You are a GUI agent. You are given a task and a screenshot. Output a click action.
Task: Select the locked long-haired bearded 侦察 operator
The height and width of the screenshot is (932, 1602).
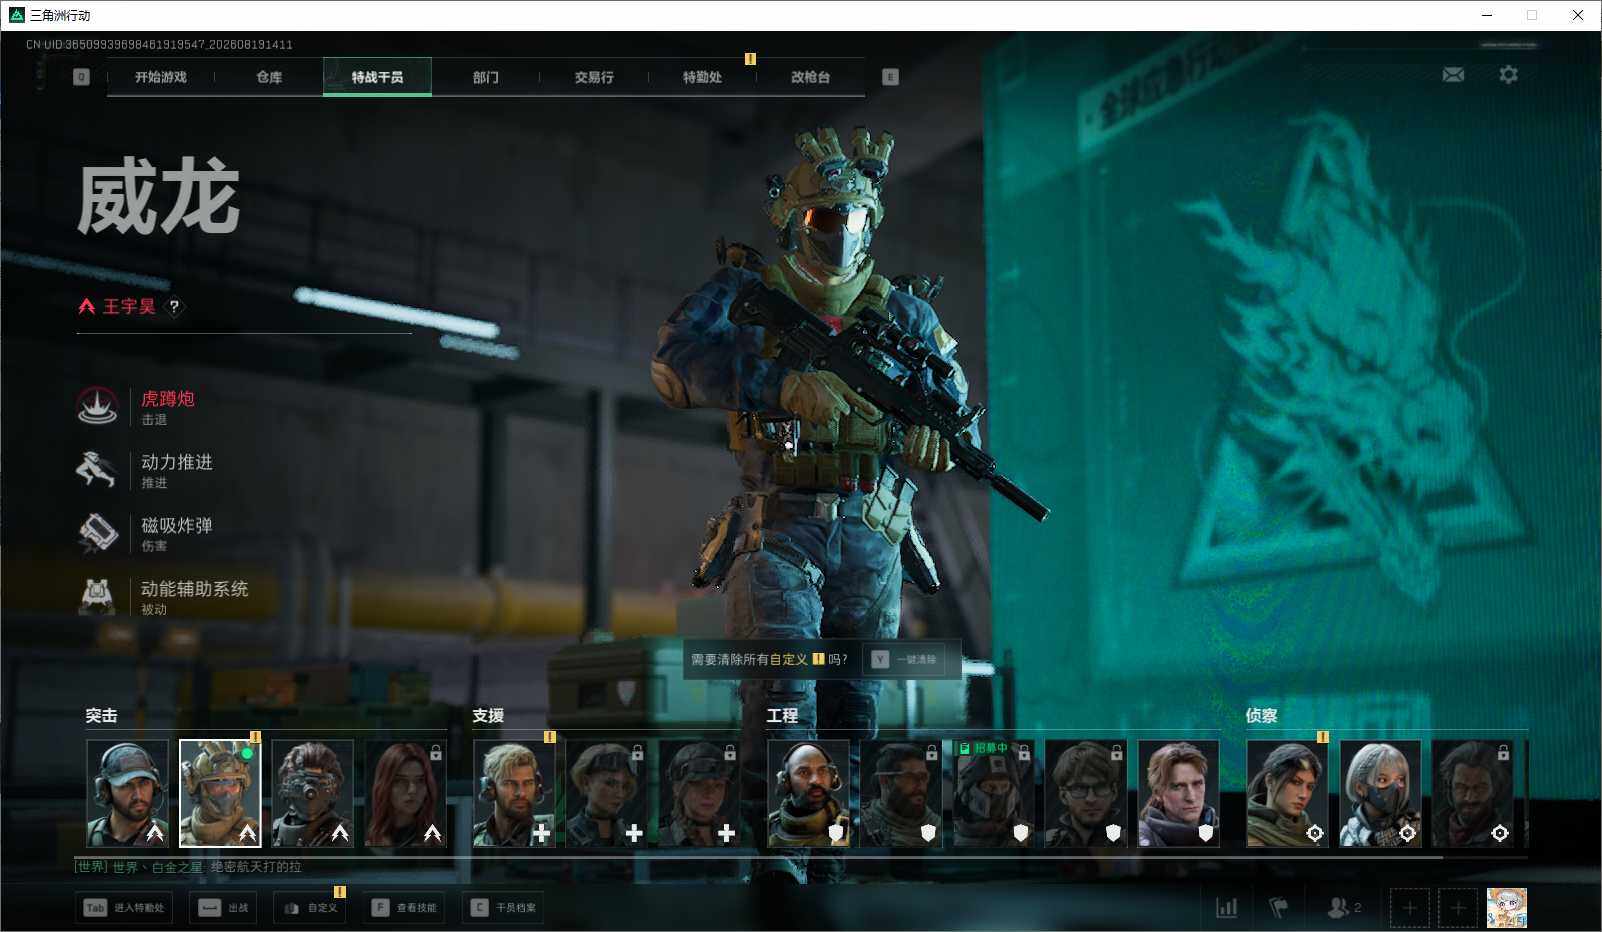tap(1472, 793)
